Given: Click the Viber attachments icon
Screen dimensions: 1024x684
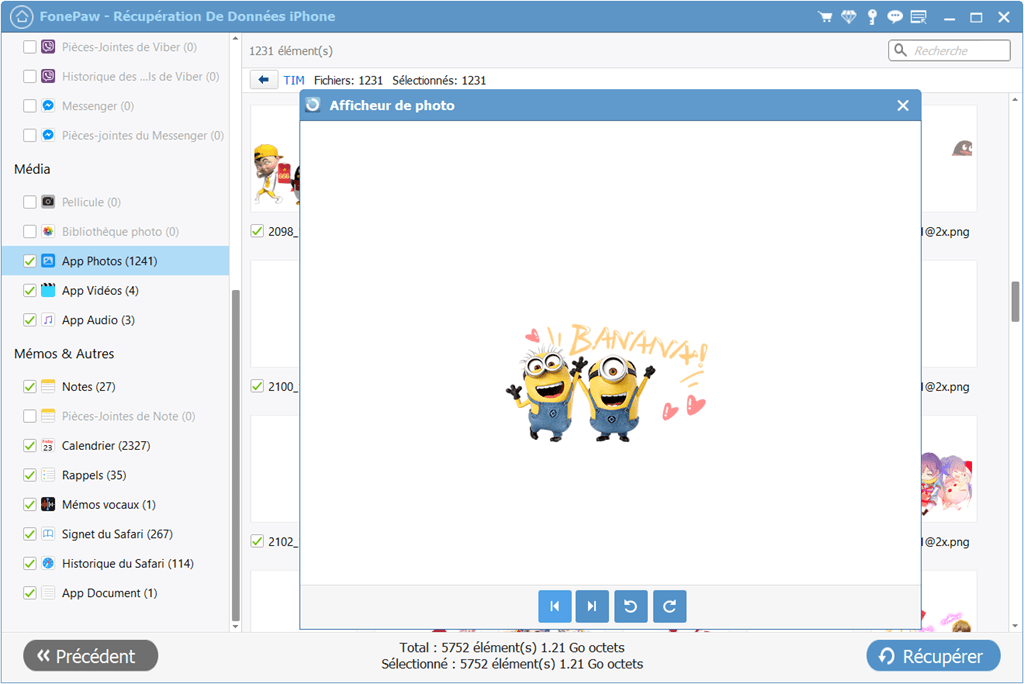Looking at the screenshot, I should point(48,47).
